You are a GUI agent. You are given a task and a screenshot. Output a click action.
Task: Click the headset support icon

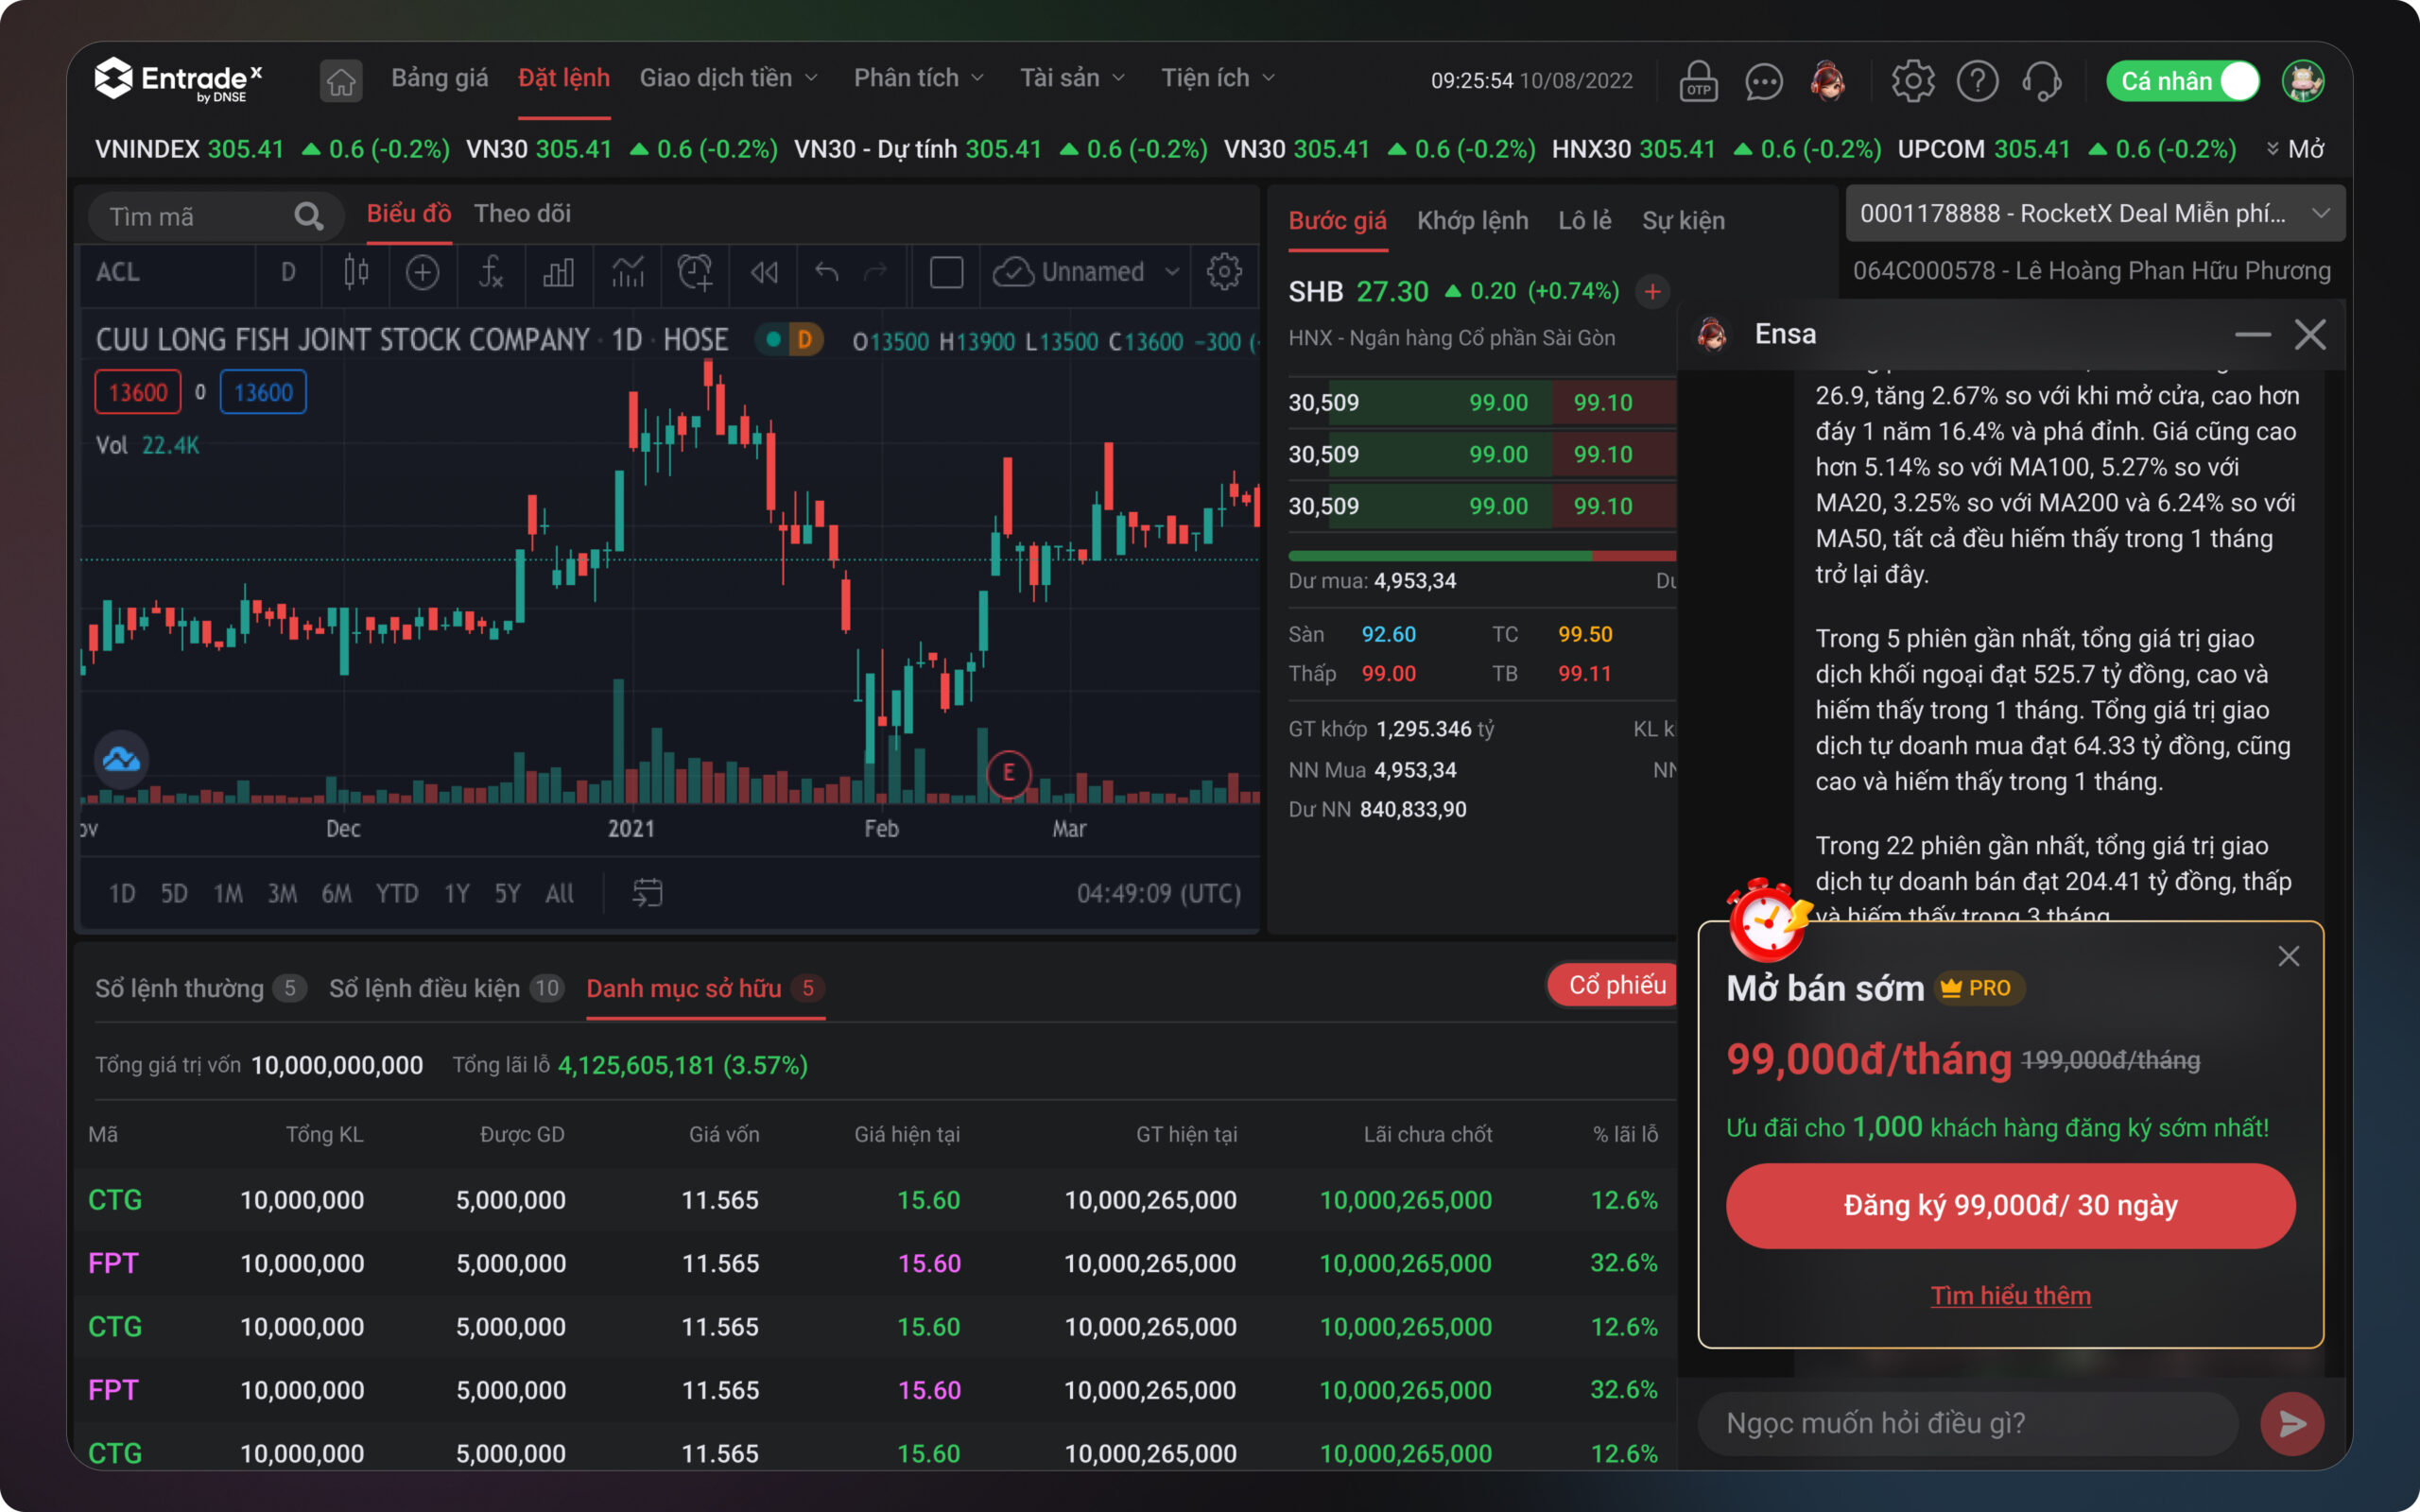click(x=2041, y=81)
